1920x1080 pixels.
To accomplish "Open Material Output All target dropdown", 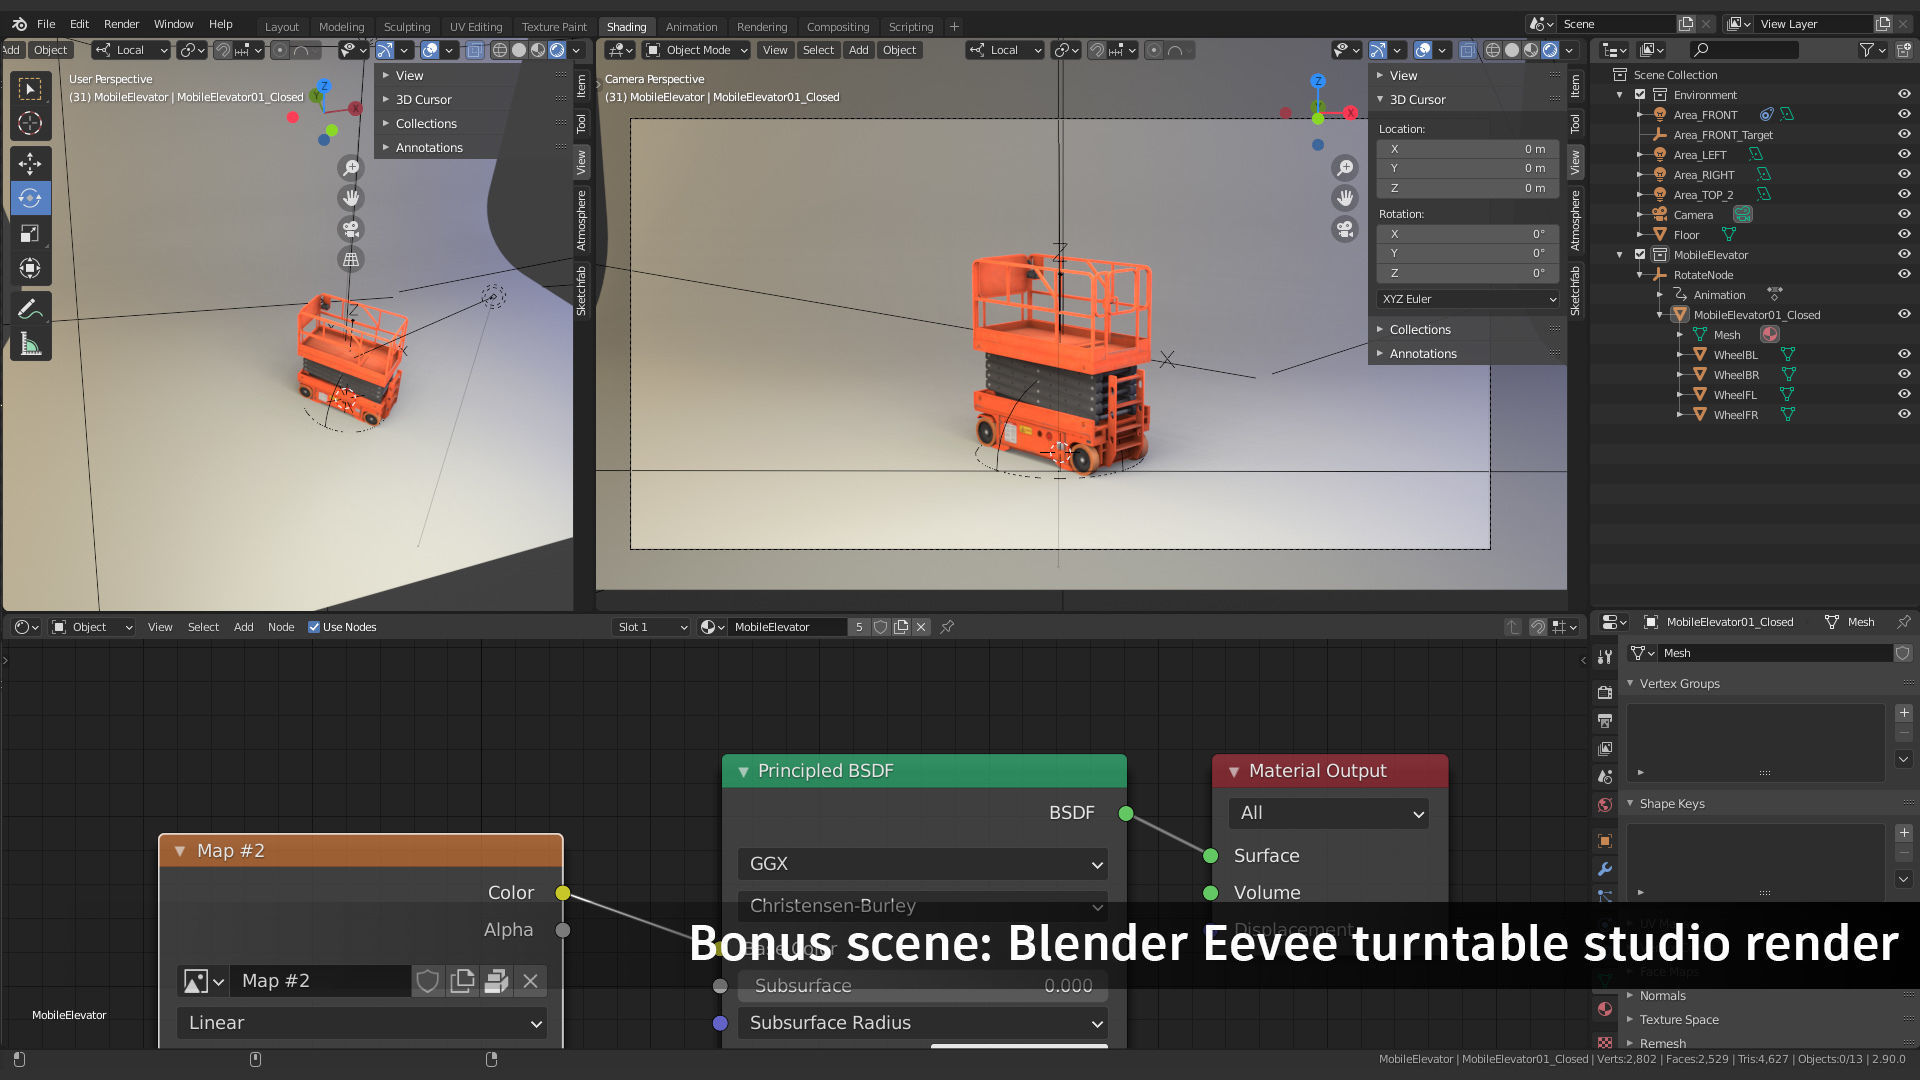I will [x=1328, y=813].
